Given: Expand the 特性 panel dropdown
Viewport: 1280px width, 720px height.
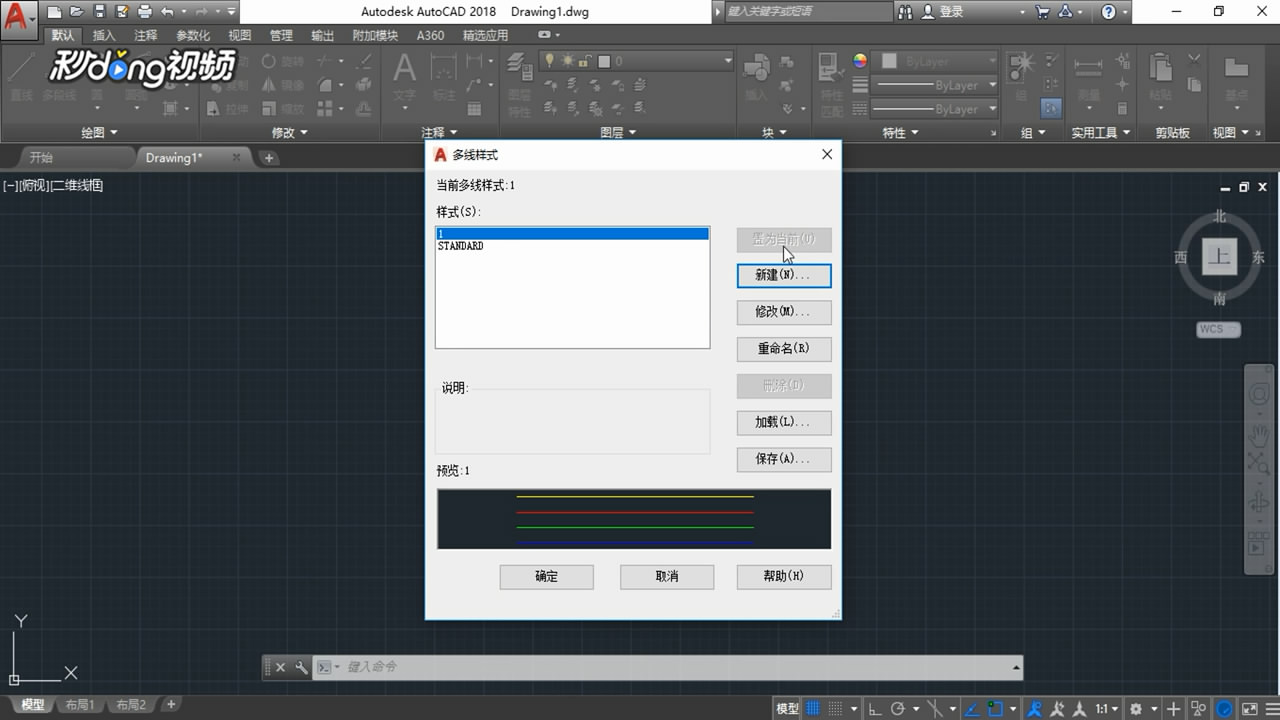Looking at the screenshot, I should 901,132.
